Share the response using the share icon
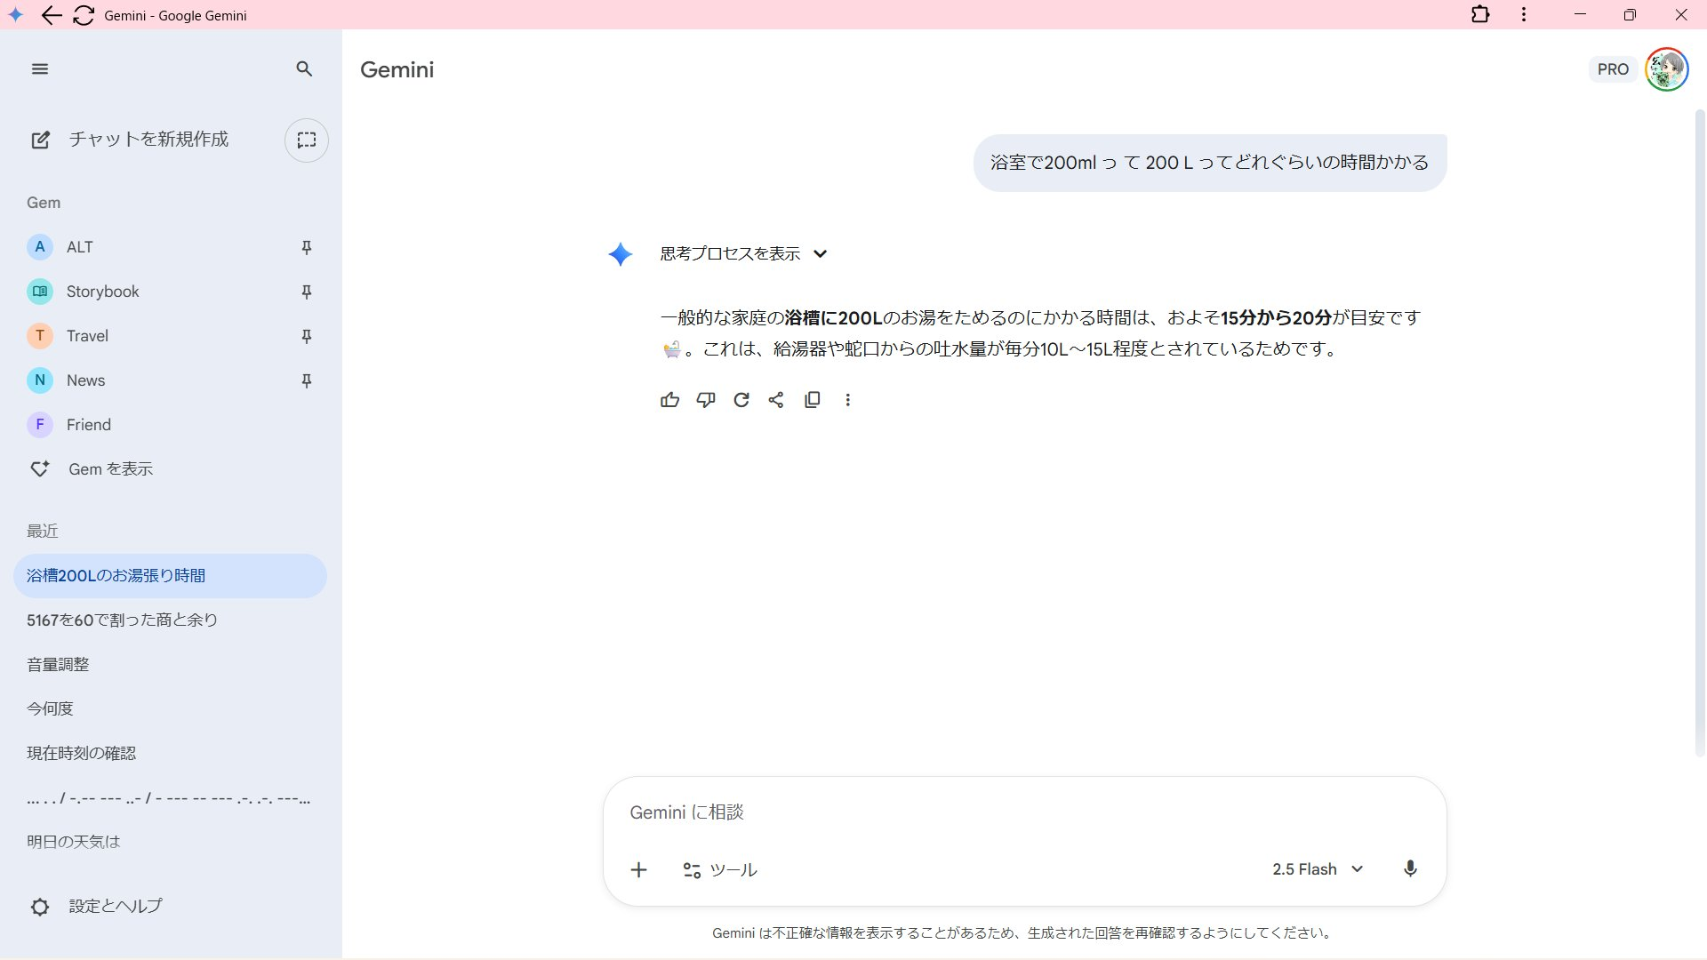Image resolution: width=1707 pixels, height=960 pixels. click(x=776, y=400)
